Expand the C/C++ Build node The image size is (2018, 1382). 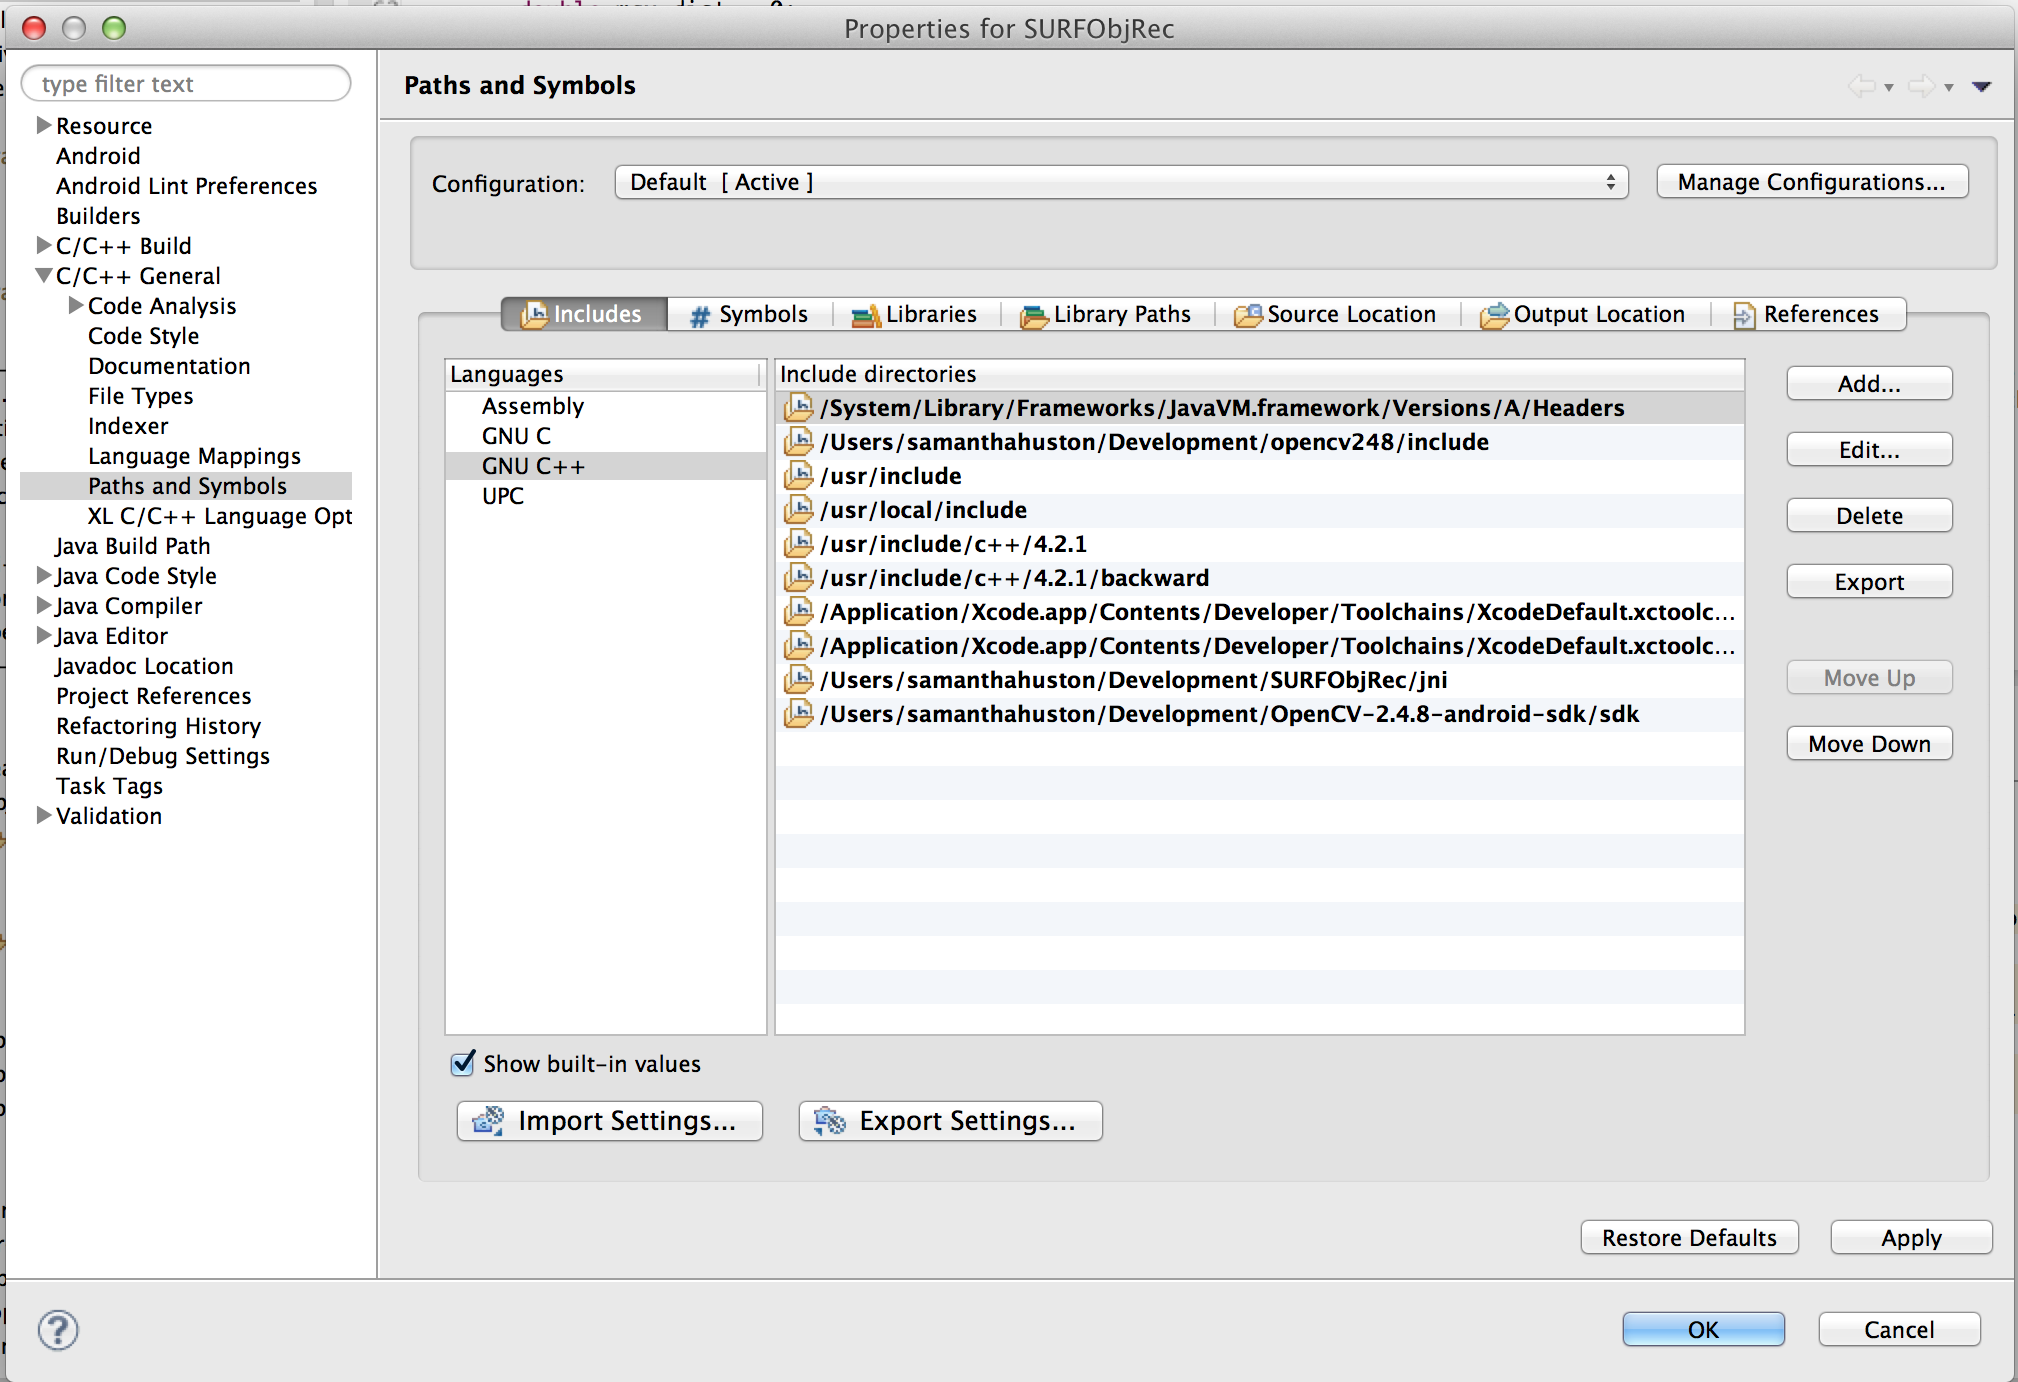44,245
